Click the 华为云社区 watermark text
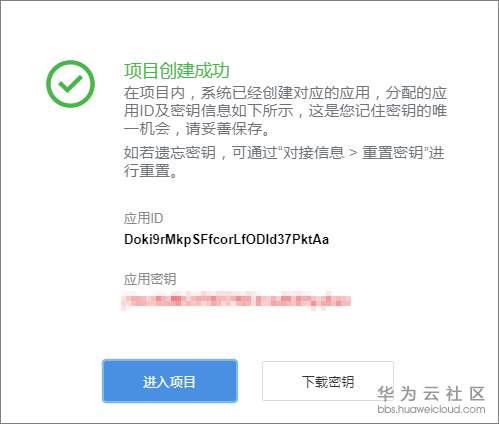 coord(431,394)
